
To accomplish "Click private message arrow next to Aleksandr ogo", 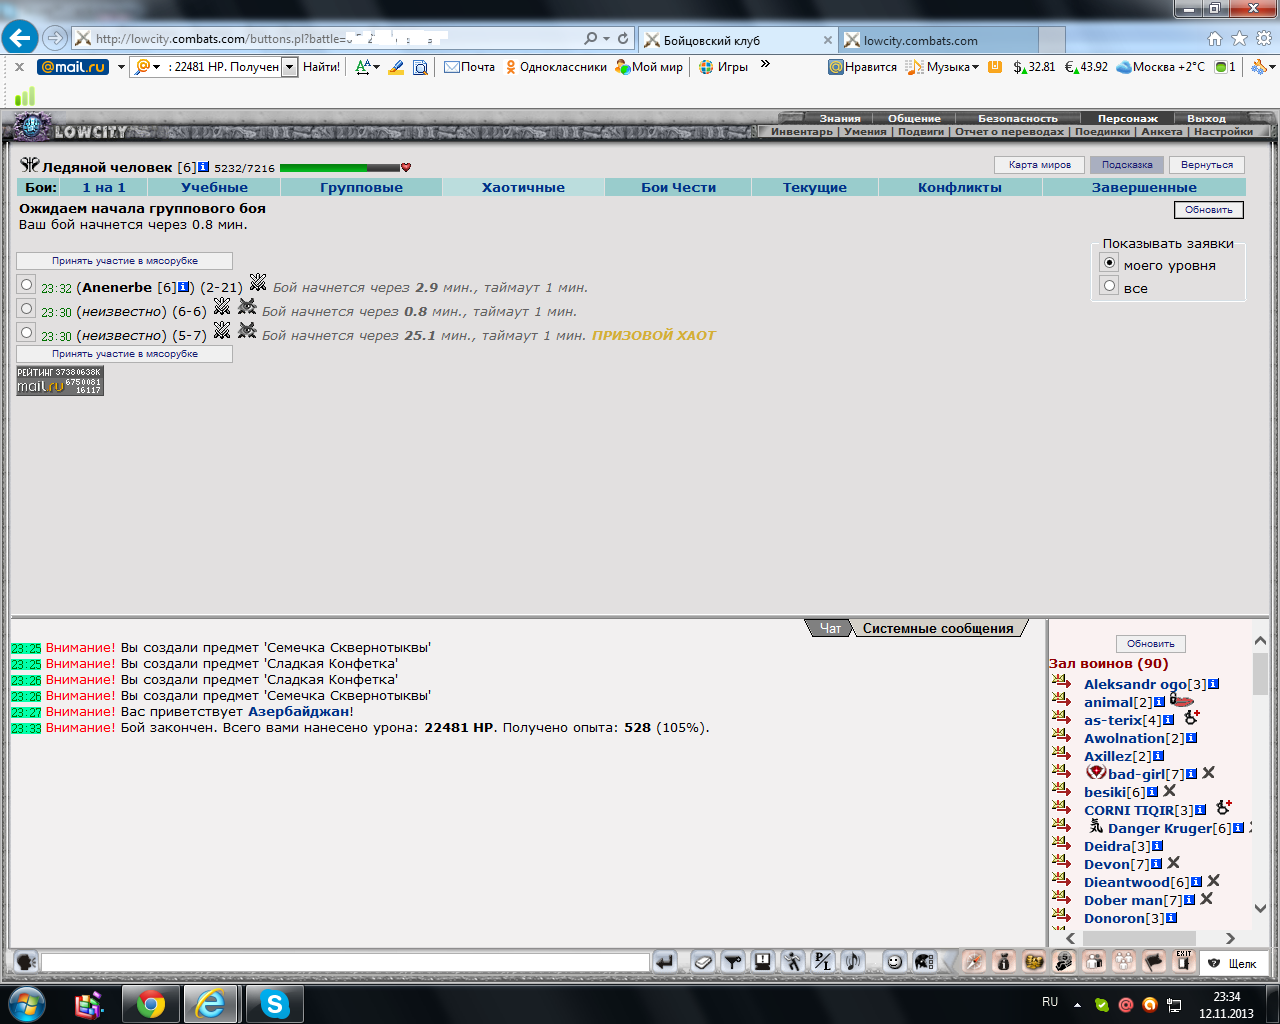I will coord(1061,682).
